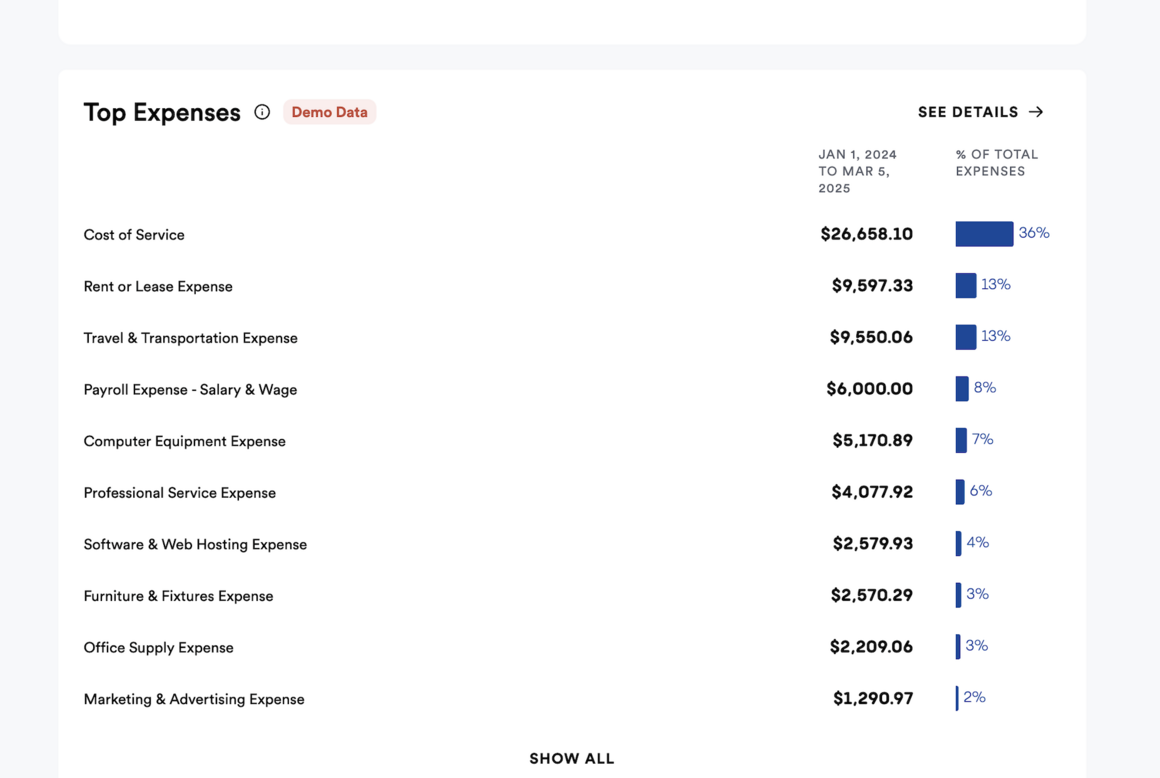Click the $5,170.89 amount

point(872,441)
